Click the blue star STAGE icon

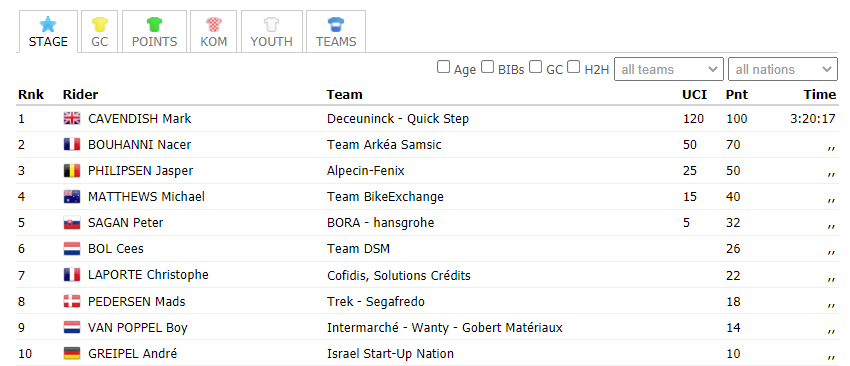[x=48, y=24]
